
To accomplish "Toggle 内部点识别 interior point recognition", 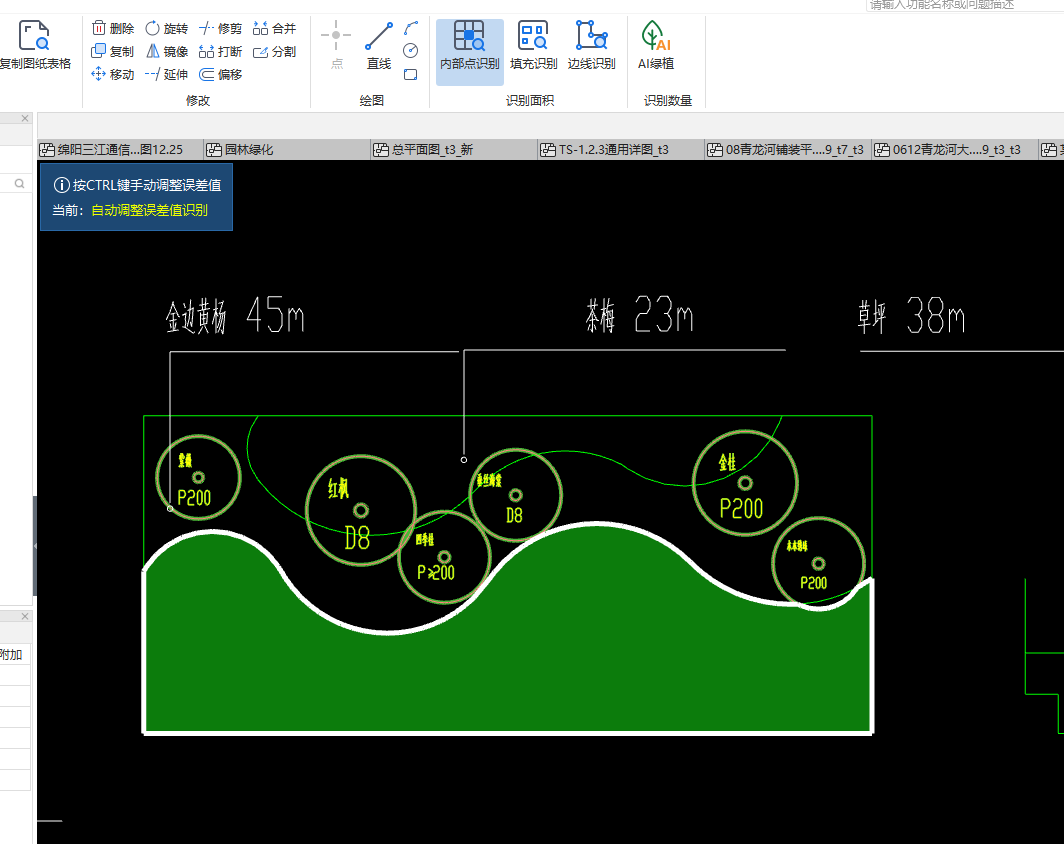I will 469,46.
